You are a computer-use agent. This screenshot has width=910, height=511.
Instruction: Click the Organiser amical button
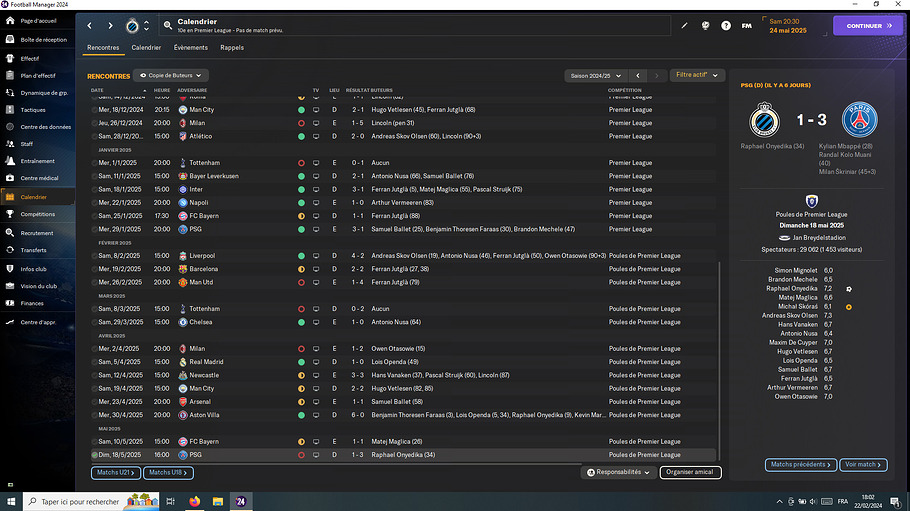pyautogui.click(x=690, y=472)
